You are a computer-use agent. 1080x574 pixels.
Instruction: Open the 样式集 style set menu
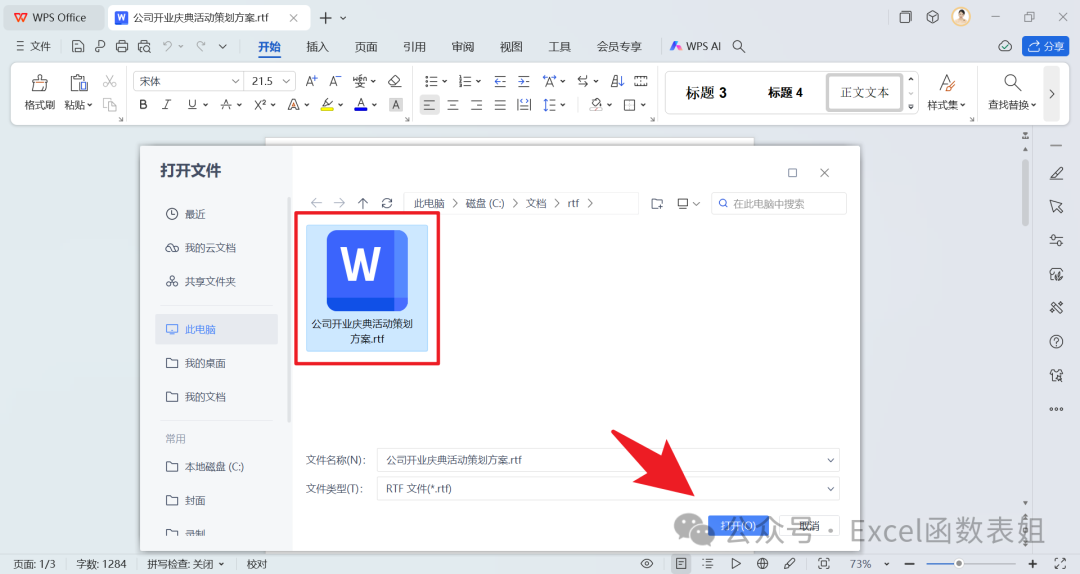click(x=946, y=92)
